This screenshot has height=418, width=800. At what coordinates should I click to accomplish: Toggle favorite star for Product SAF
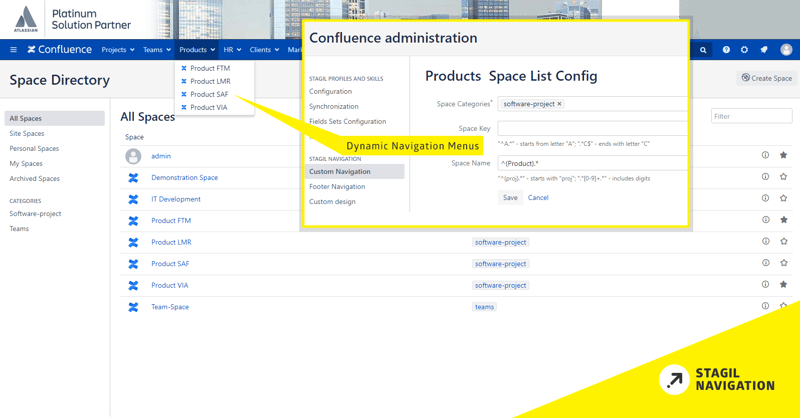tap(784, 263)
